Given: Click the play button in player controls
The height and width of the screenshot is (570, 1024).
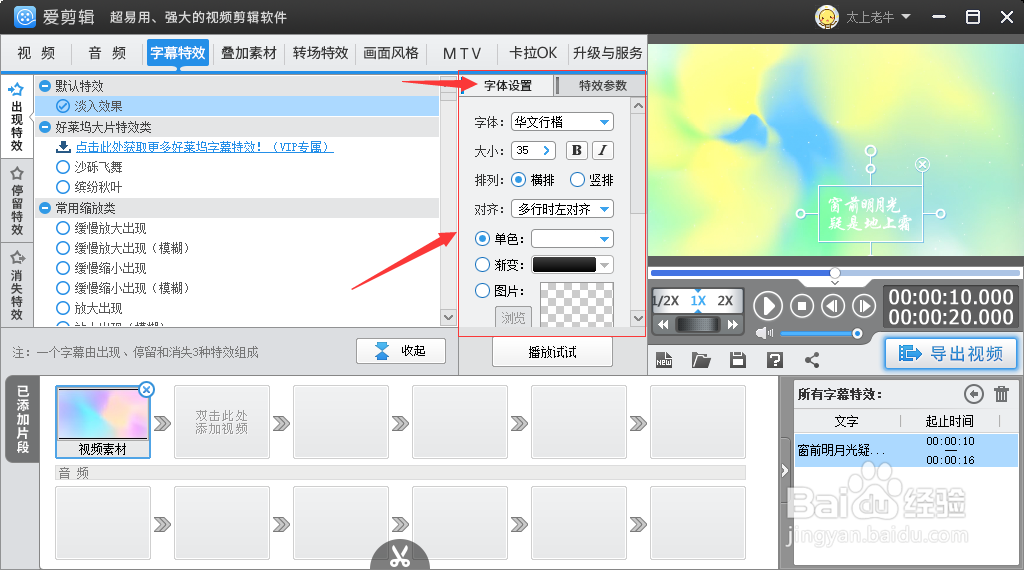Looking at the screenshot, I should (768, 306).
